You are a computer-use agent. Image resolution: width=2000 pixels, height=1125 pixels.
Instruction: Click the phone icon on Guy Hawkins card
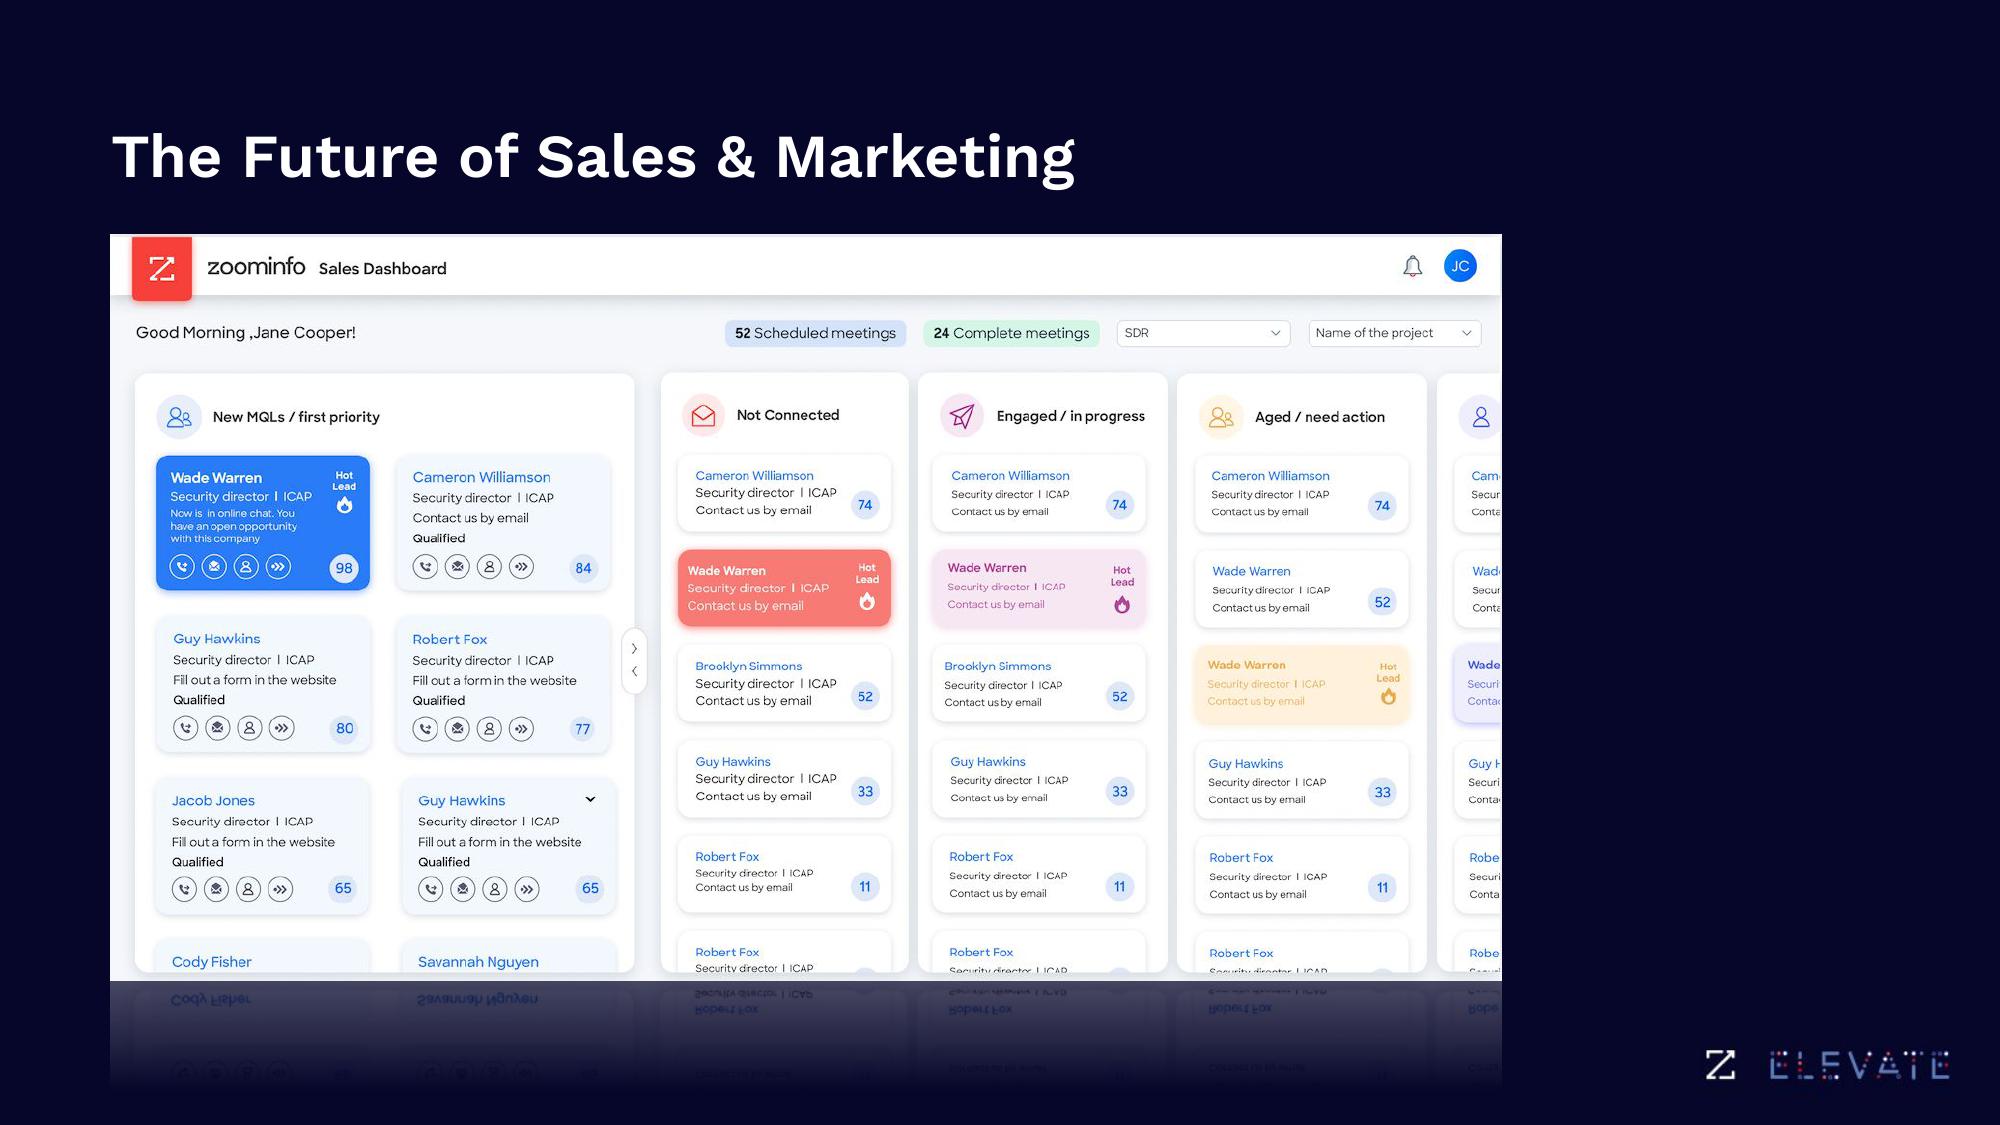[x=183, y=728]
